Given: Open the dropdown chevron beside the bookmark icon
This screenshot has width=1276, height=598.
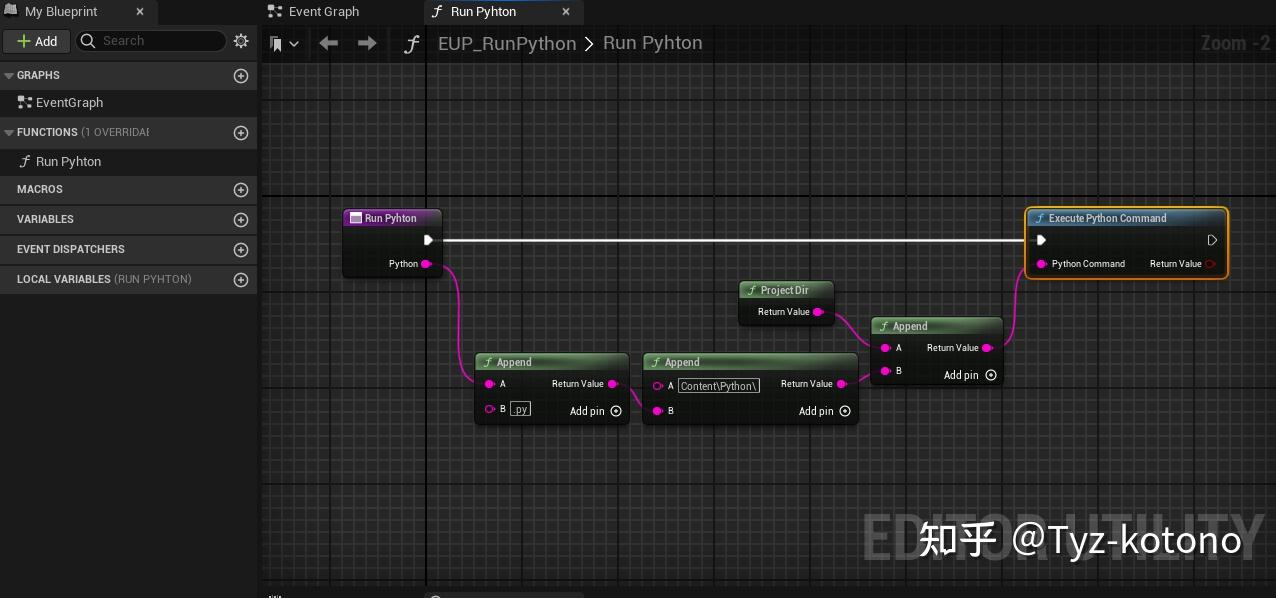Looking at the screenshot, I should click(x=294, y=43).
